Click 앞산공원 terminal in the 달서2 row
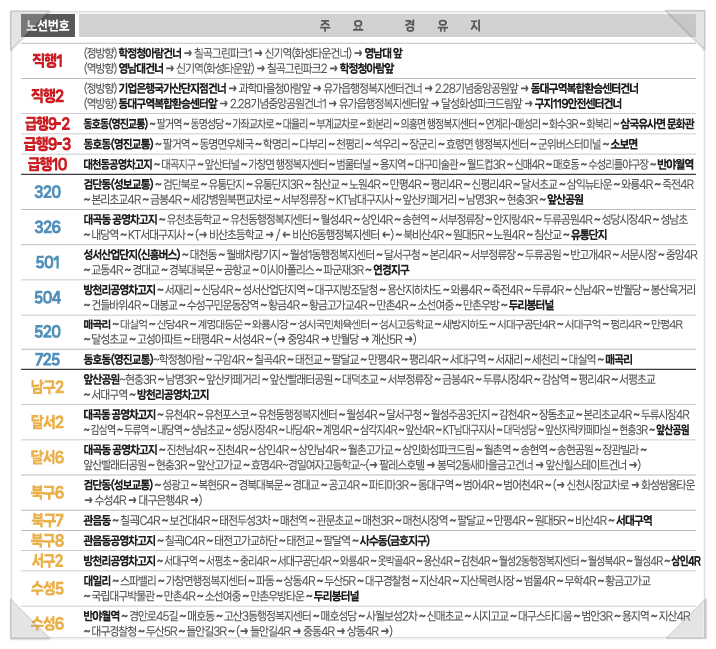Screen dimensions: 716x649 coord(673,430)
